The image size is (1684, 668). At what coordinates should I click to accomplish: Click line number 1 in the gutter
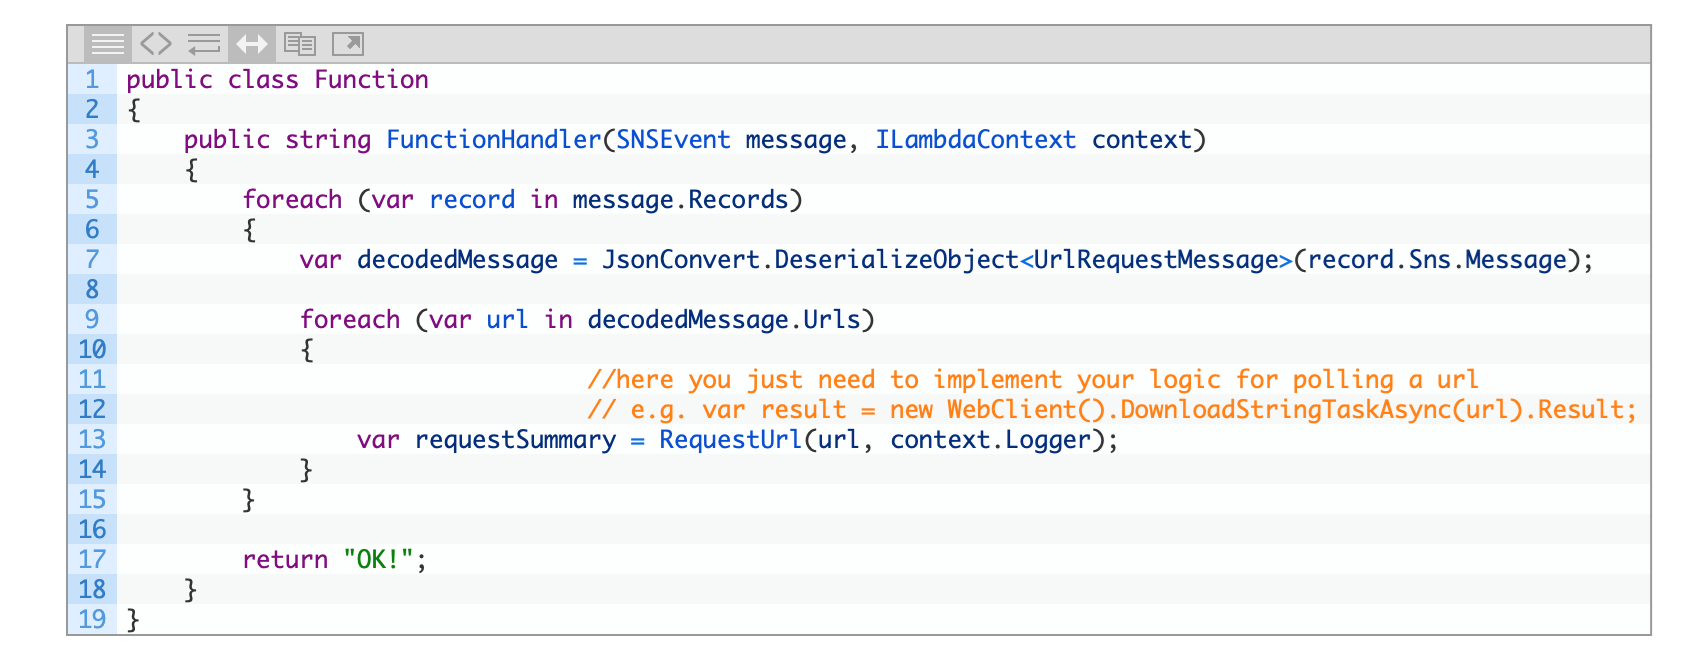click(92, 80)
